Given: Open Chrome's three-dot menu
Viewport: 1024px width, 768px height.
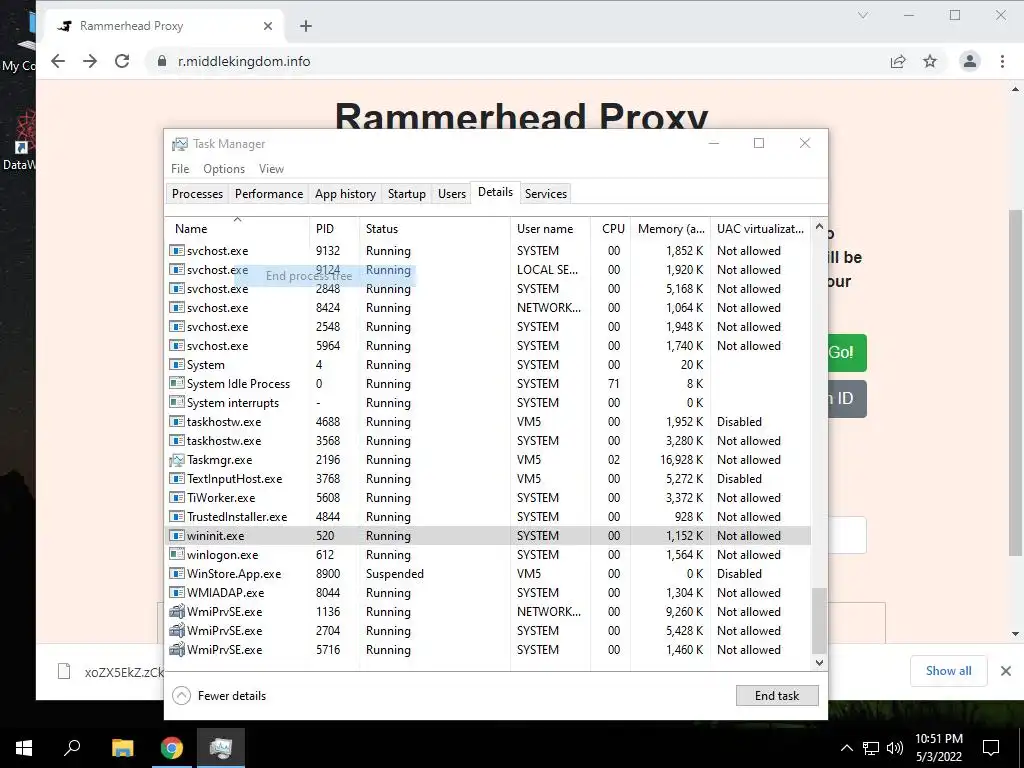Looking at the screenshot, I should (1002, 61).
